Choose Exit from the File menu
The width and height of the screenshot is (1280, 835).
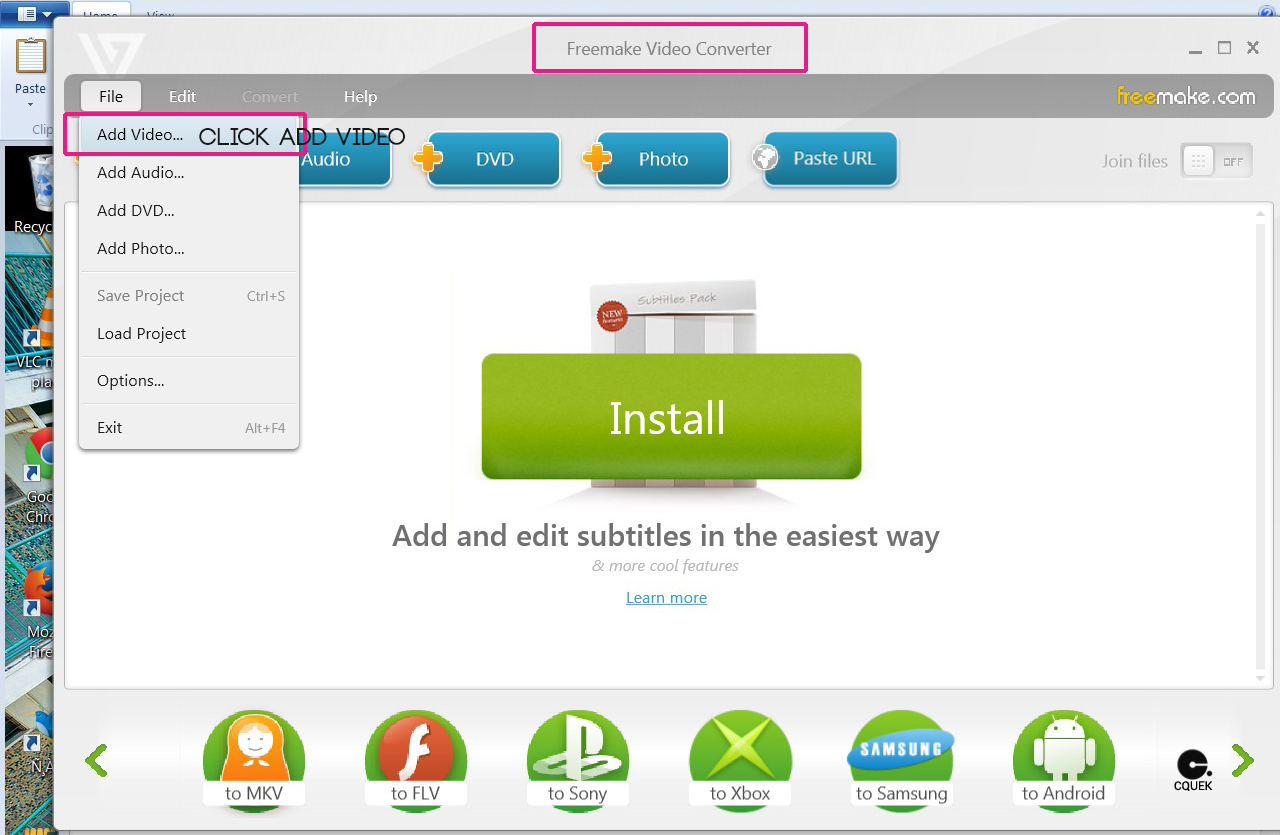[x=189, y=428]
